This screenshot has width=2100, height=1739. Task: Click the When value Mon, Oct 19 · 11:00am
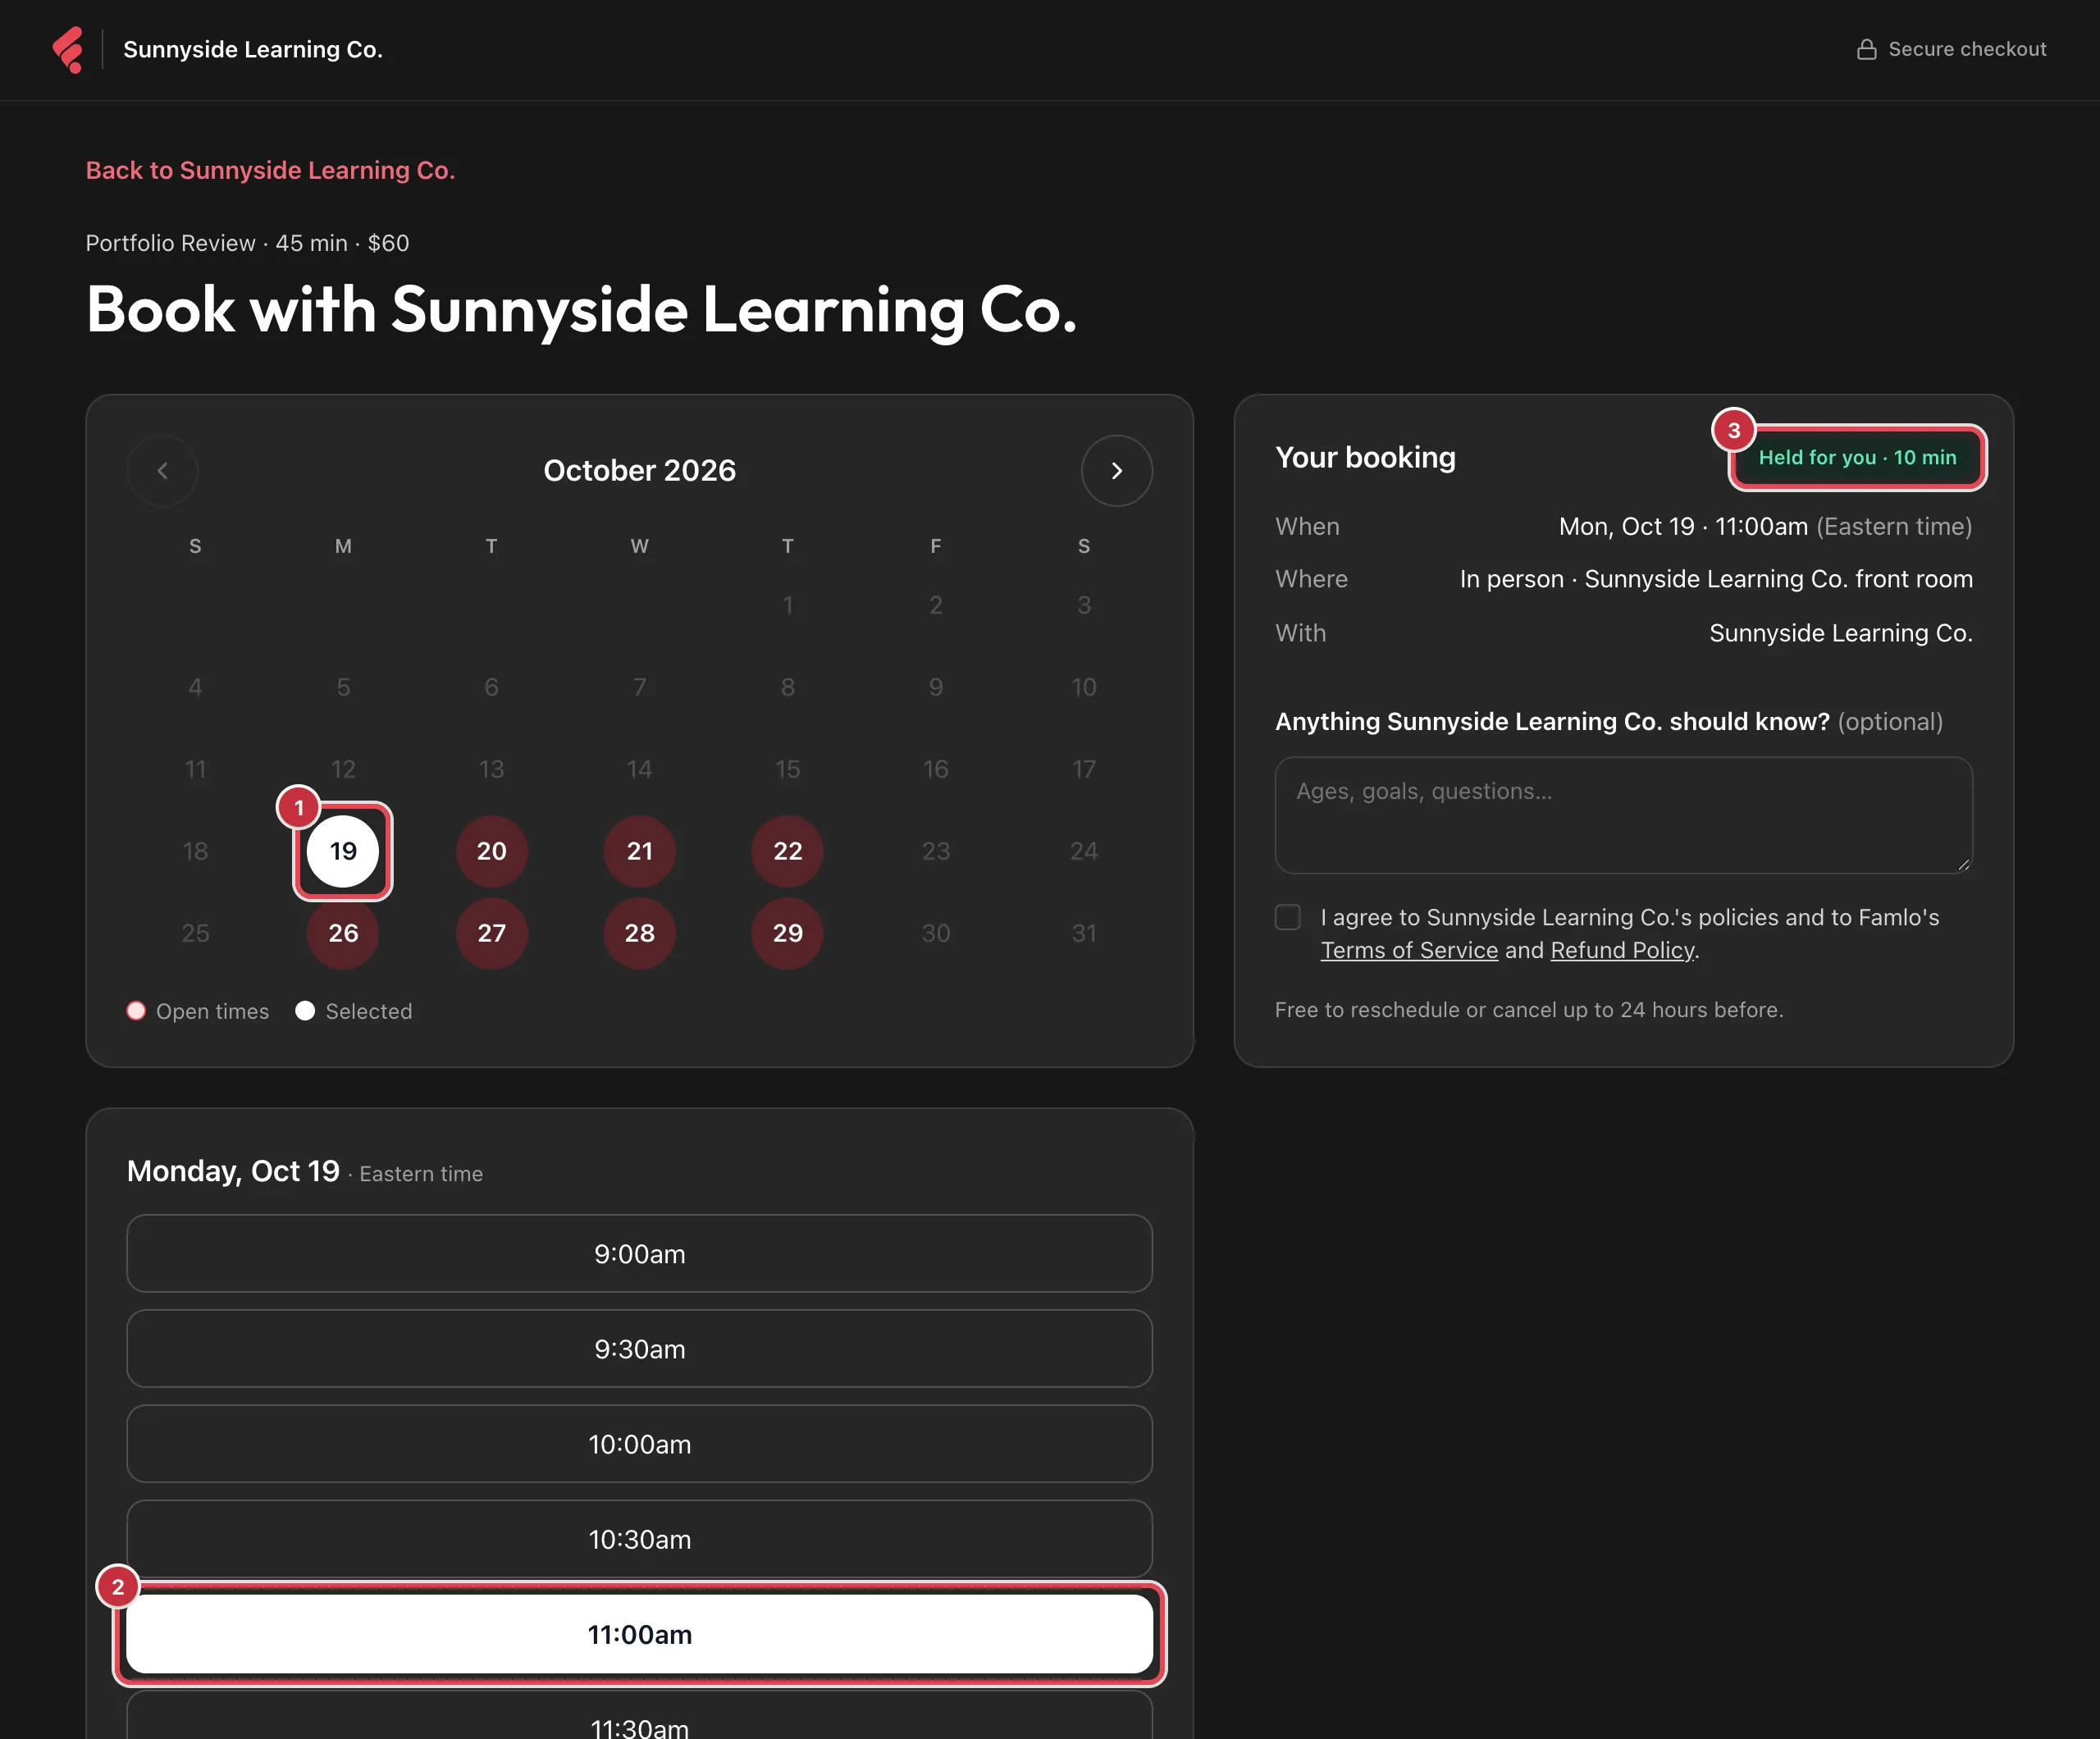click(x=1683, y=526)
